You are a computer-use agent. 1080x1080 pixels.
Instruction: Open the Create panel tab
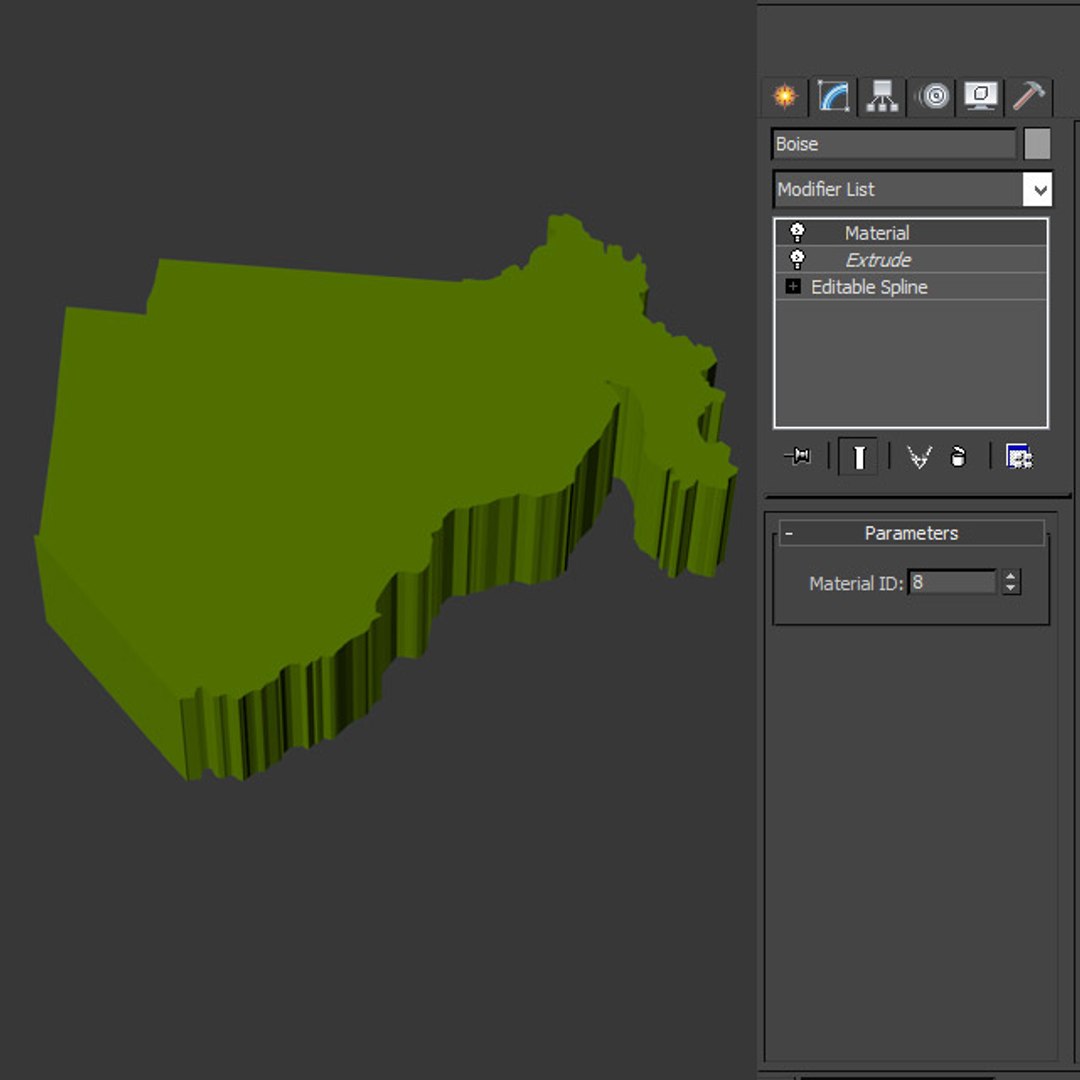point(785,96)
